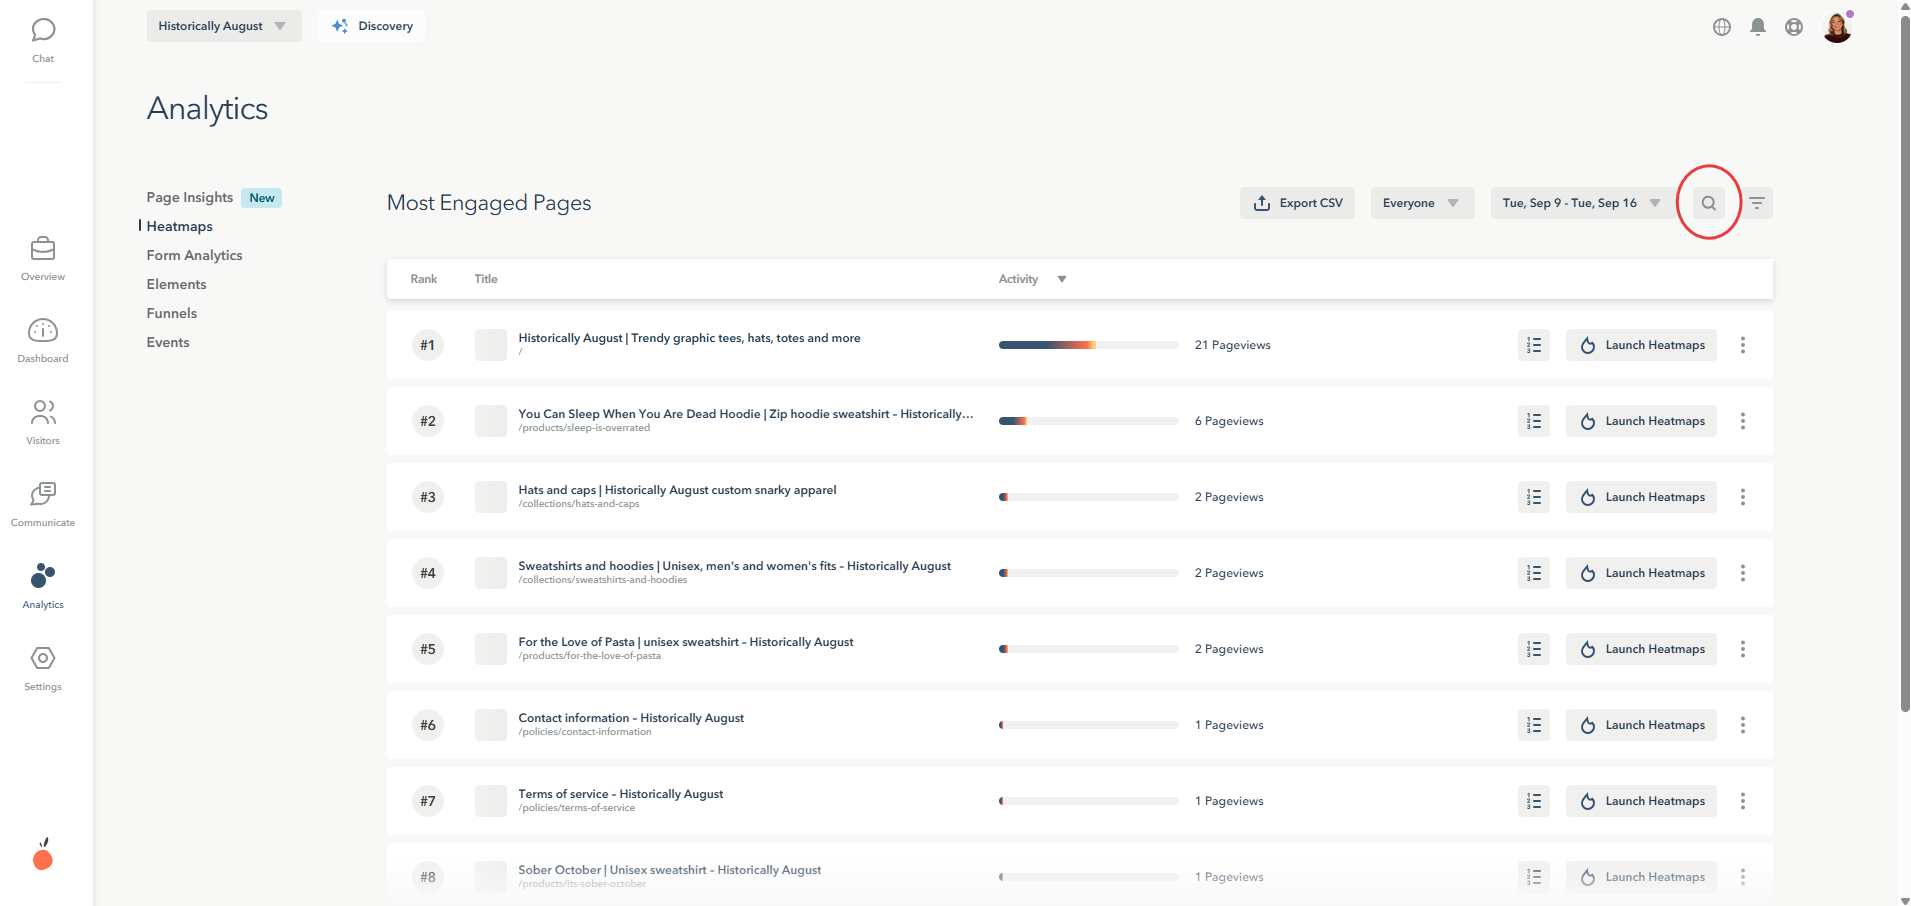Select Form Analytics in the submenu
This screenshot has height=906, width=1911.
[x=194, y=255]
